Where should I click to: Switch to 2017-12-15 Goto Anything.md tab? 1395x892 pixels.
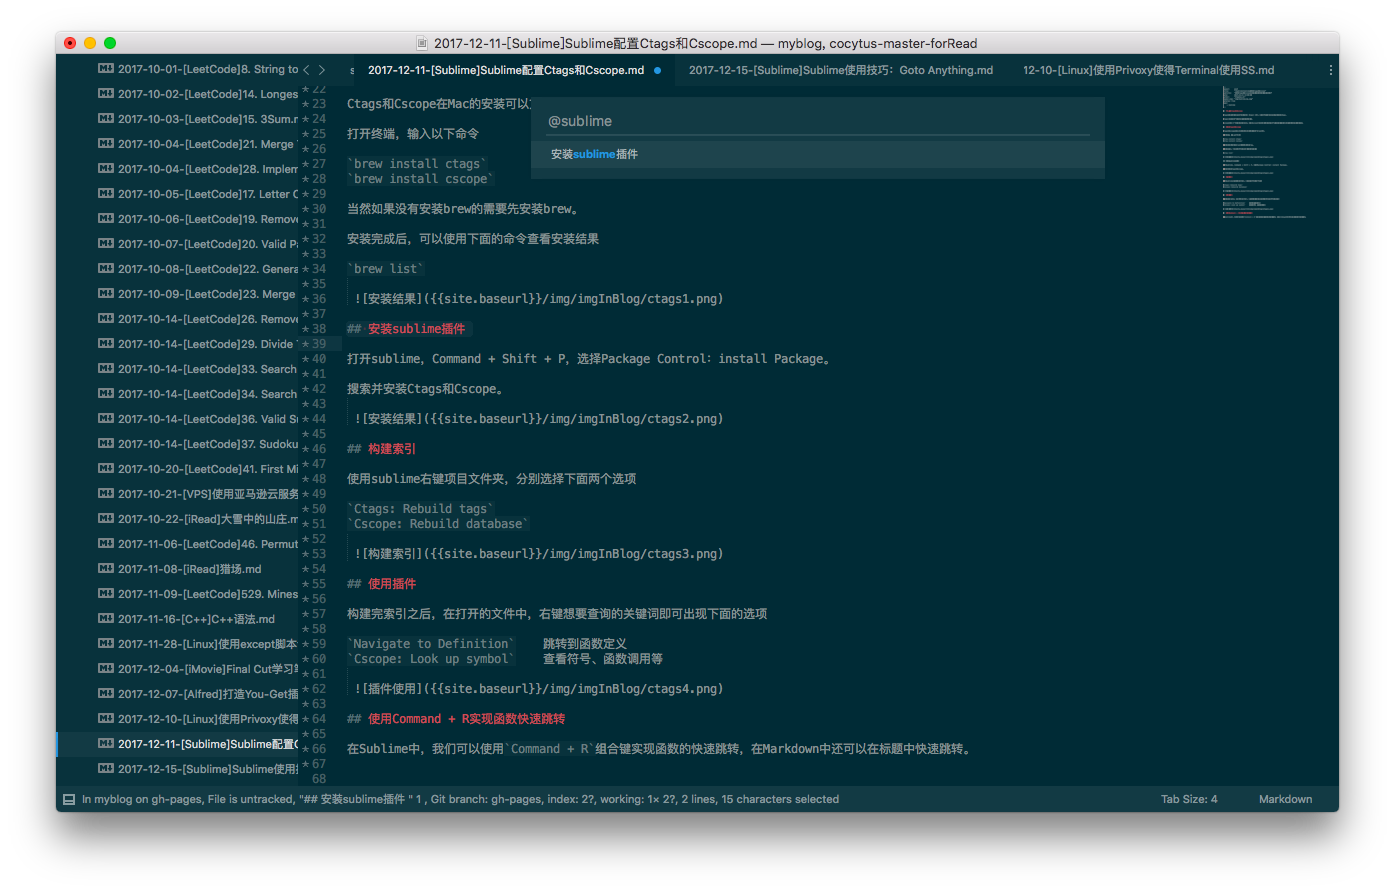[x=840, y=70]
